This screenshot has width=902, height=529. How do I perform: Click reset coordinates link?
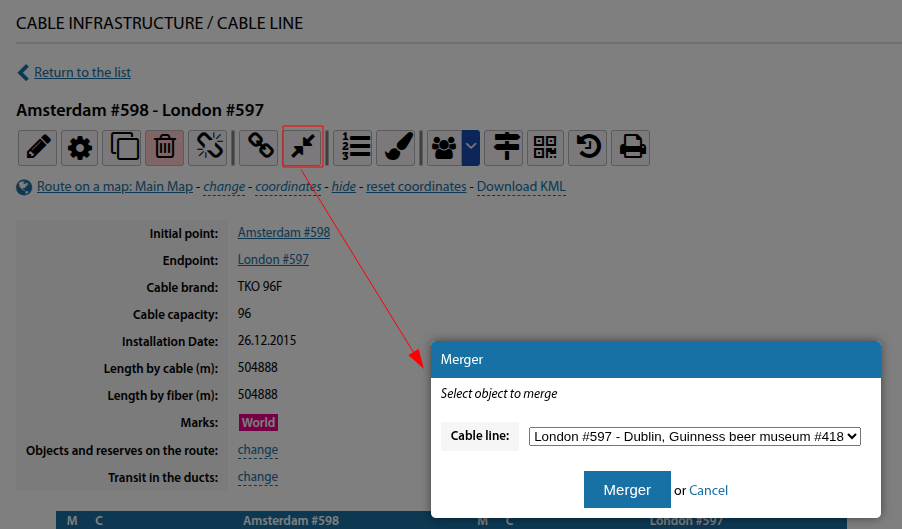[416, 187]
